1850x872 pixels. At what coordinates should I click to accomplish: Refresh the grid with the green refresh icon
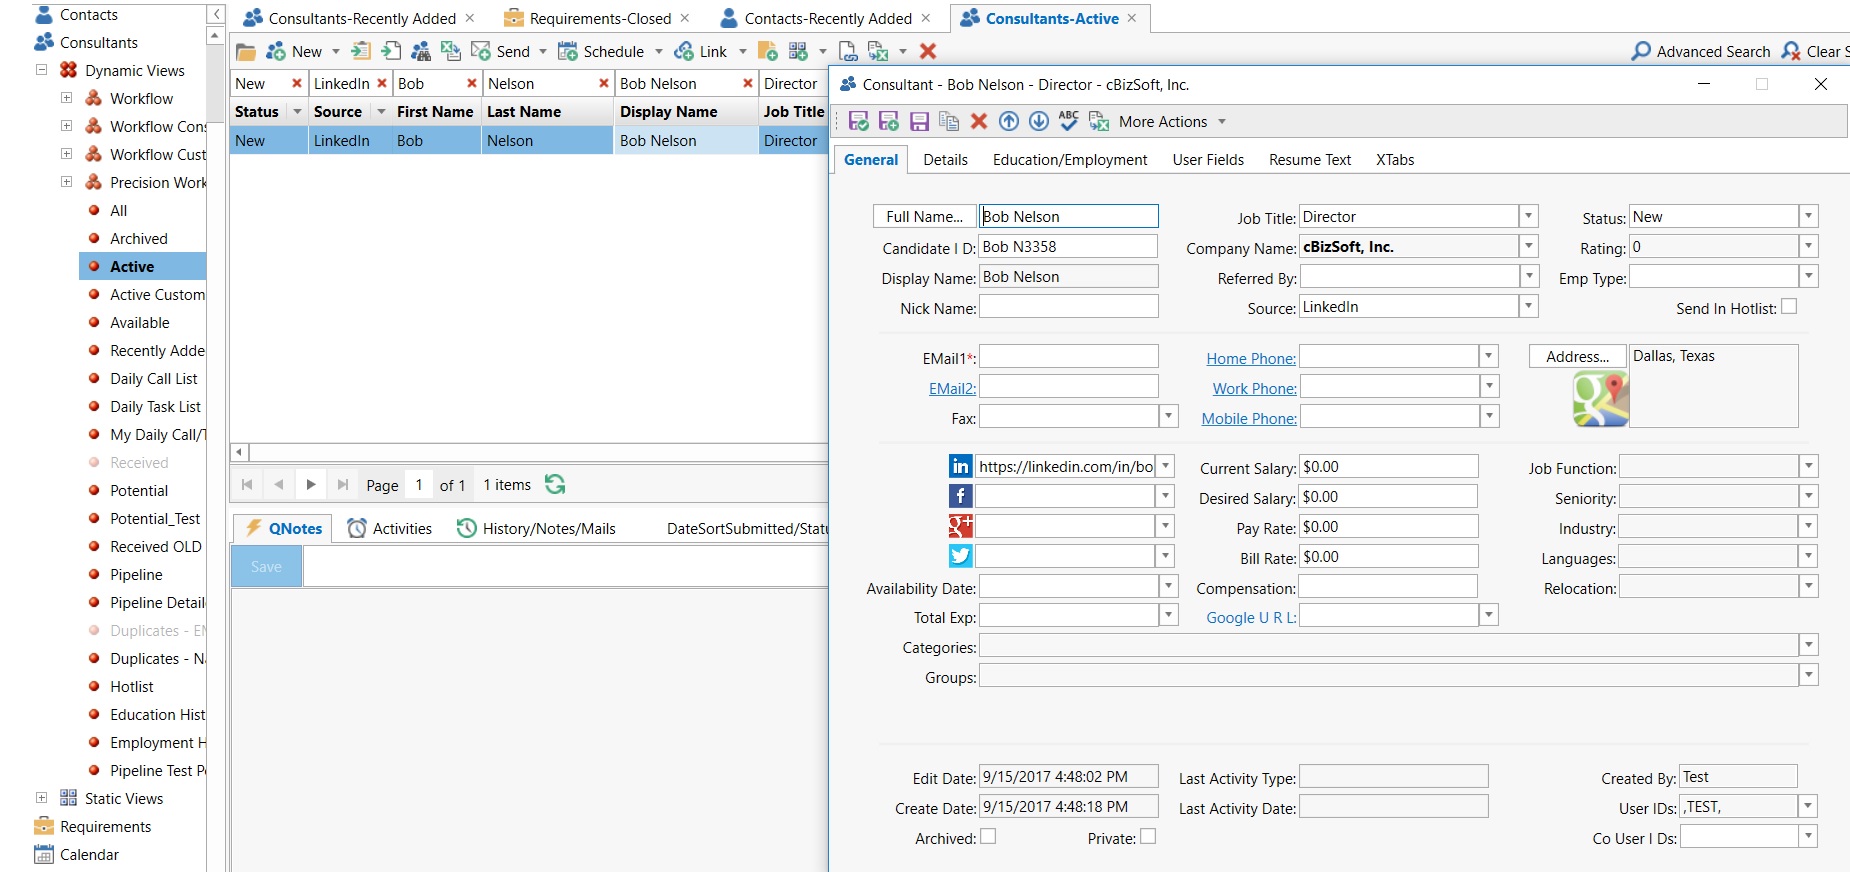555,484
